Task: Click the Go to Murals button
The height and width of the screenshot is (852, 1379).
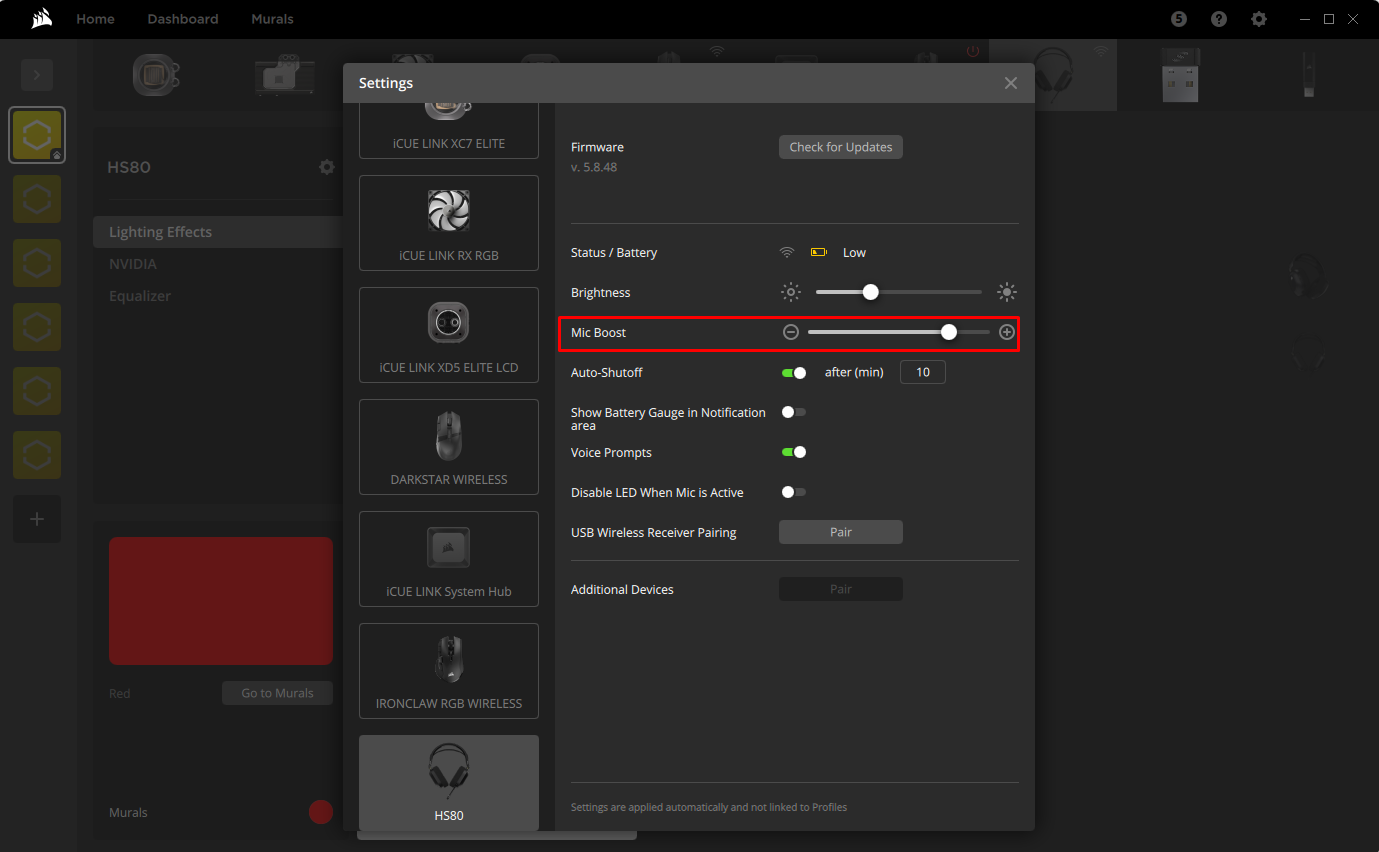Action: (277, 692)
